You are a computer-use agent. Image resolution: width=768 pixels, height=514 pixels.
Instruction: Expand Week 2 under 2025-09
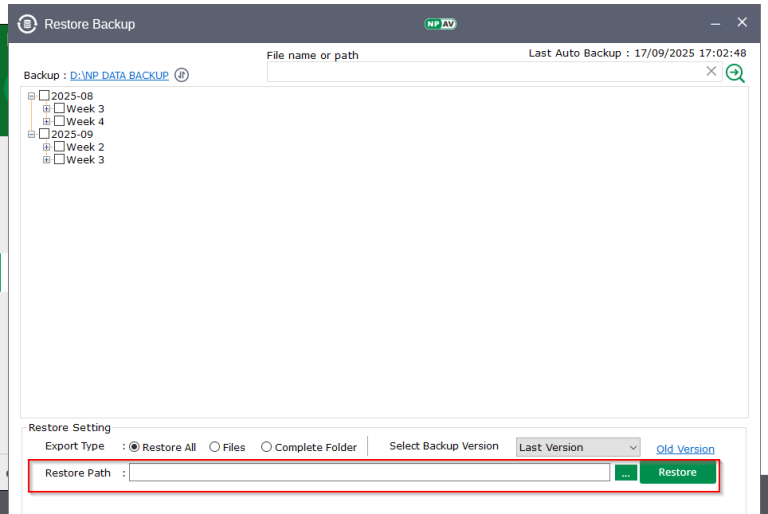tap(47, 147)
